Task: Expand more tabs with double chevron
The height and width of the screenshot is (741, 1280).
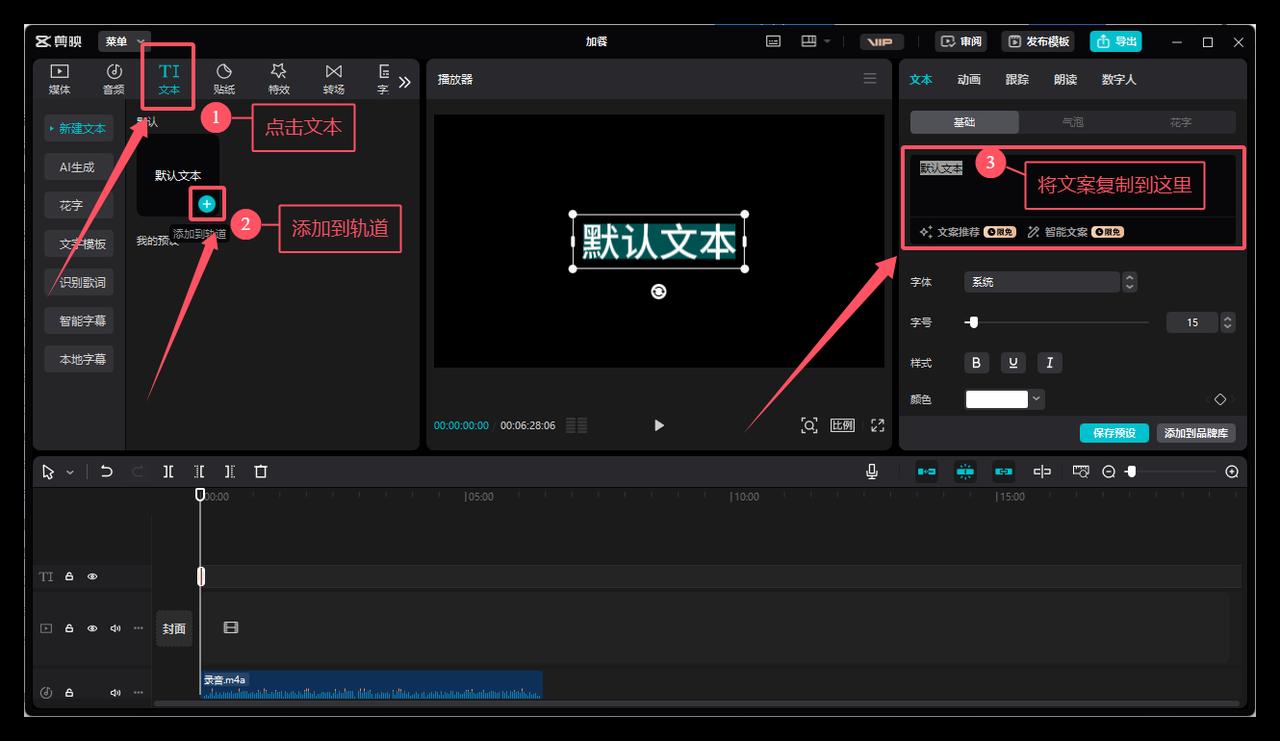Action: 404,82
